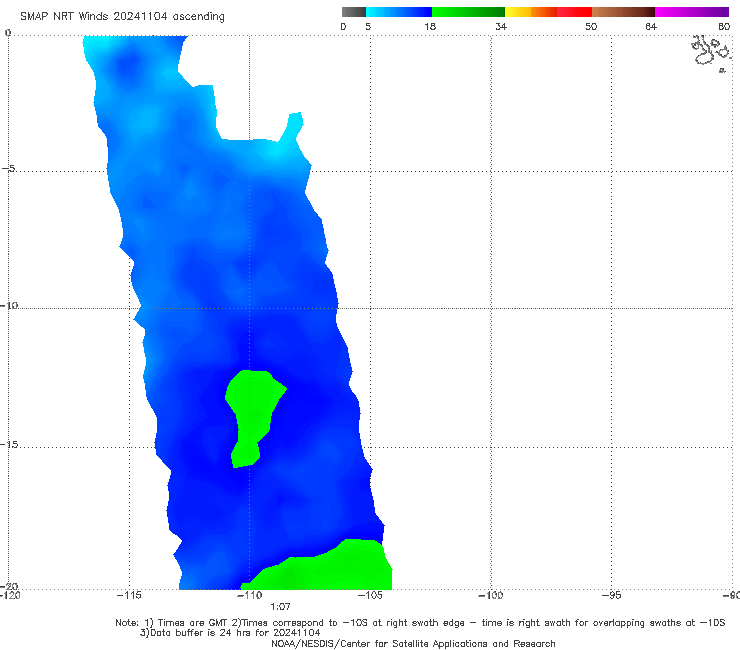Click the -15 latitude axis label
The height and width of the screenshot is (650, 740).
(9, 445)
